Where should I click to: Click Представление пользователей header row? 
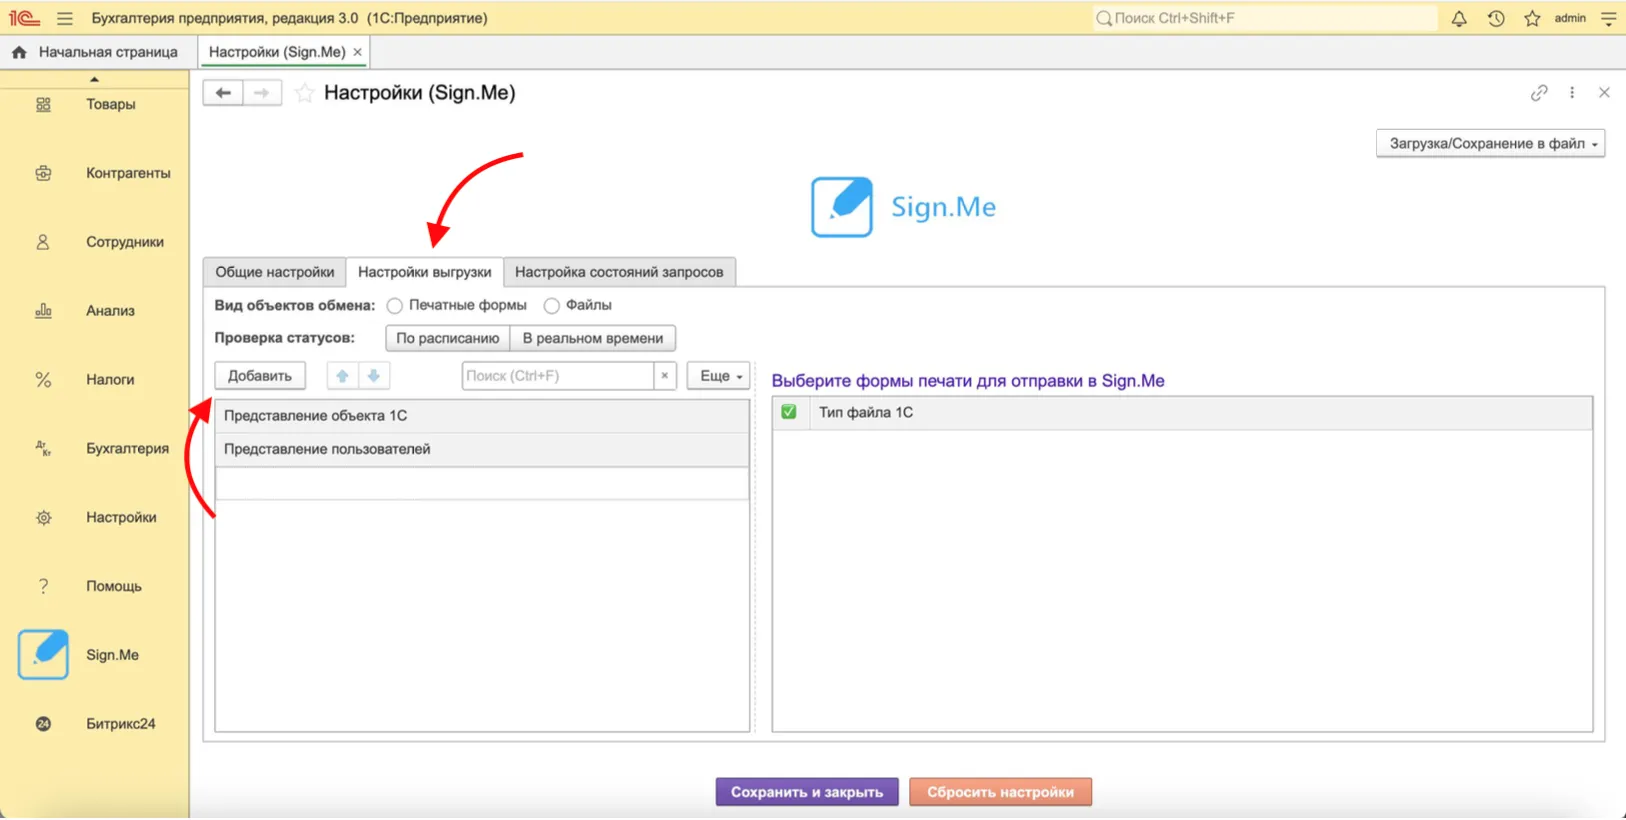pyautogui.click(x=482, y=450)
